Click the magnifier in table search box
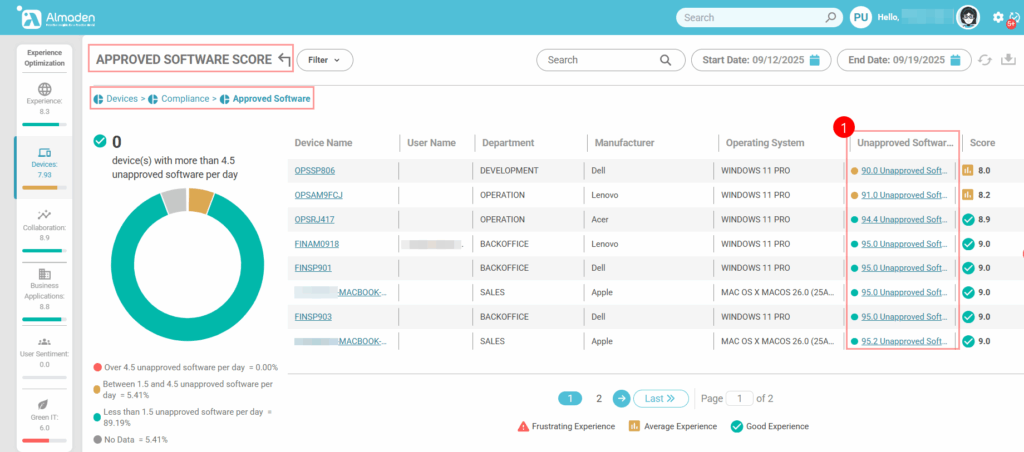Image resolution: width=1024 pixels, height=452 pixels. [665, 60]
